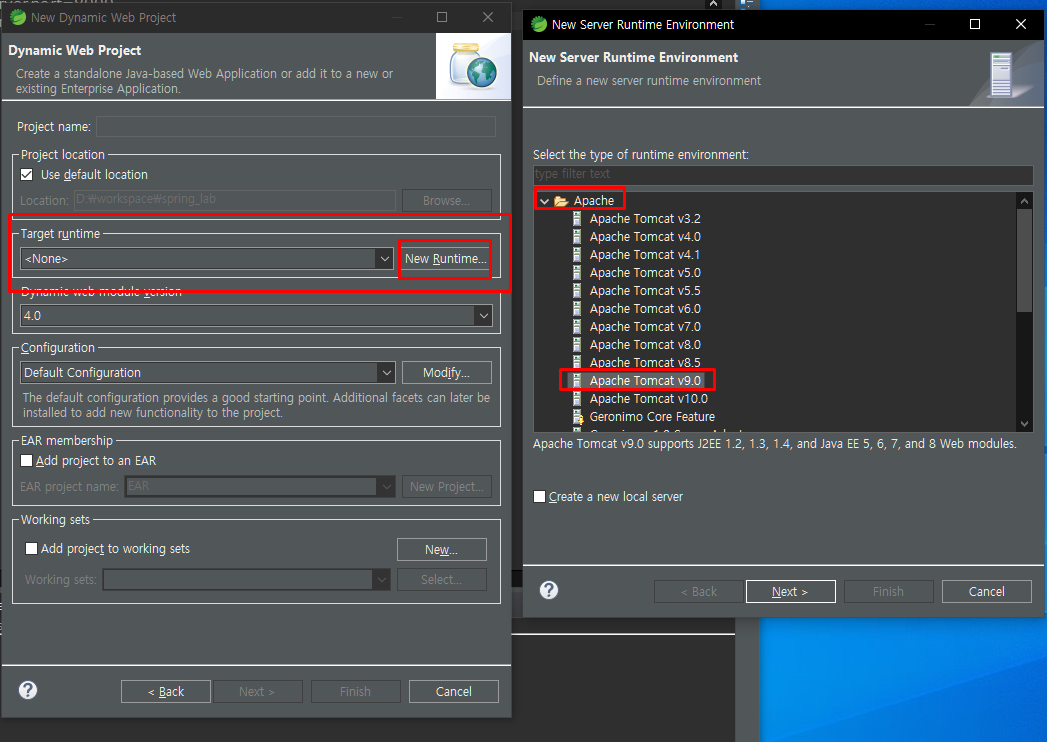Image resolution: width=1047 pixels, height=742 pixels.
Task: Click the New working set button
Action: [x=441, y=550]
